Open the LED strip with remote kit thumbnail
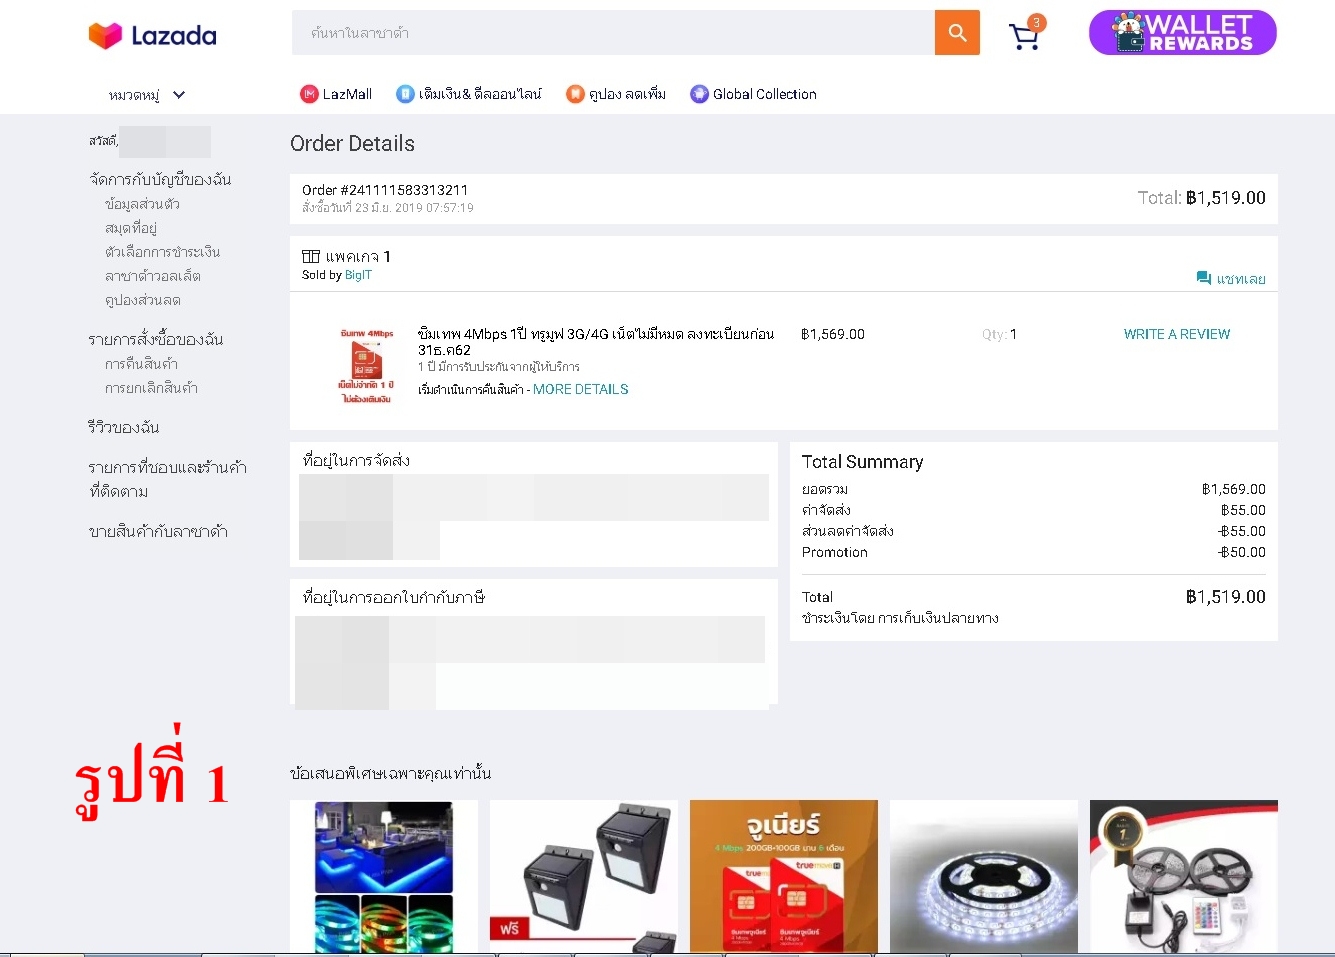Viewport: 1335px width, 957px height. [1184, 876]
